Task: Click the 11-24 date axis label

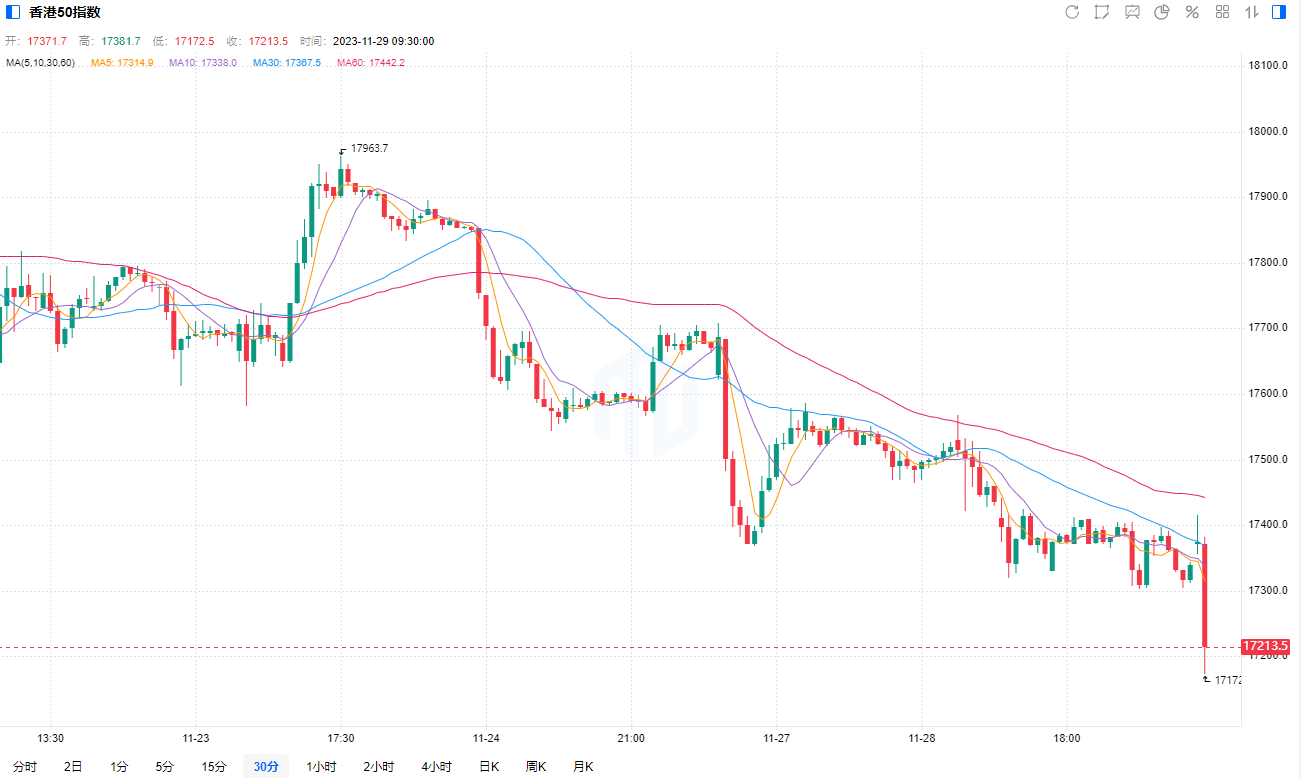Action: [x=486, y=738]
